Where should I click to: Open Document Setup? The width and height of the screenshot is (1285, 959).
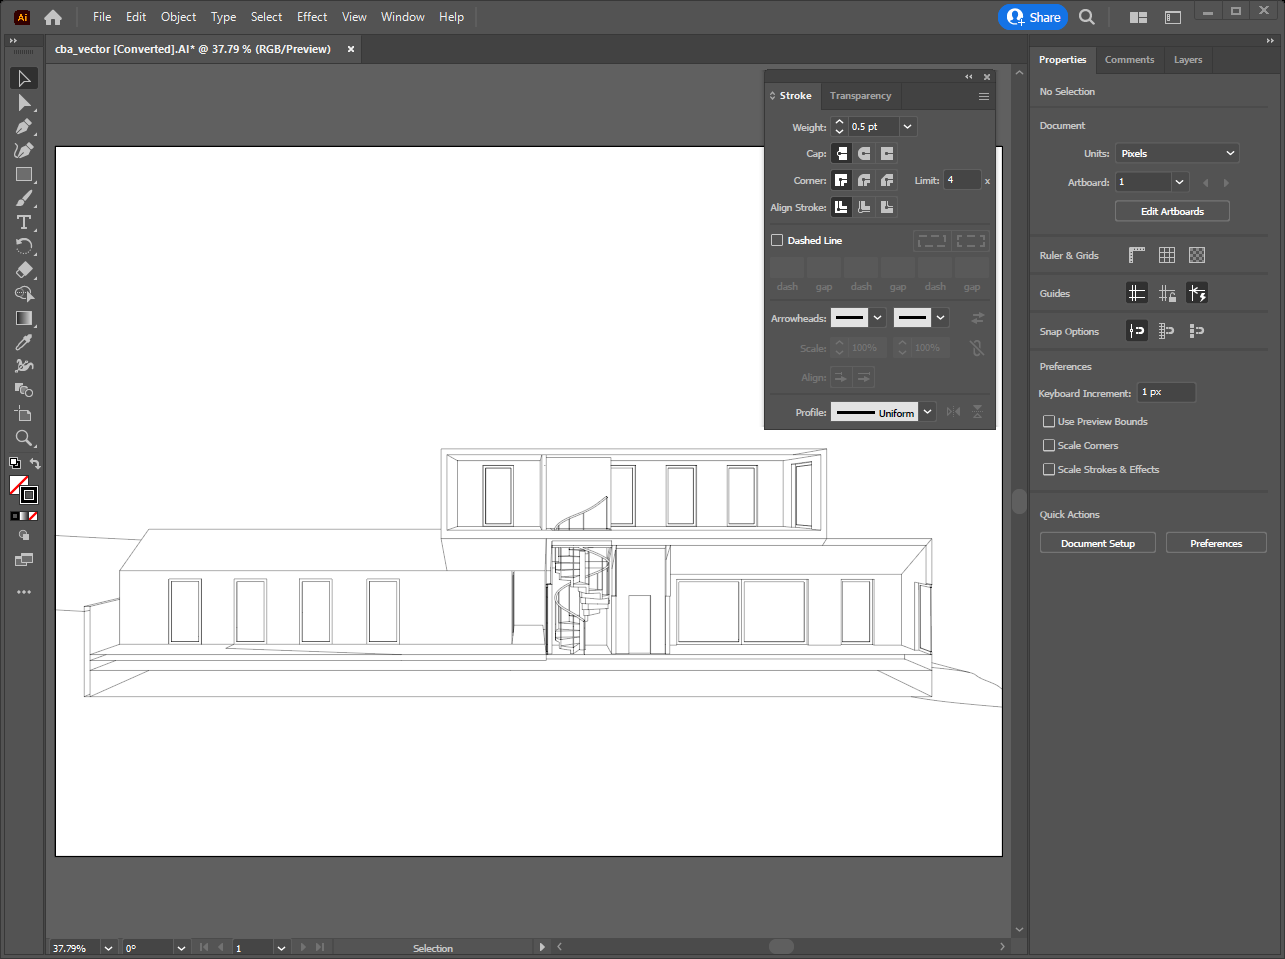click(x=1097, y=543)
